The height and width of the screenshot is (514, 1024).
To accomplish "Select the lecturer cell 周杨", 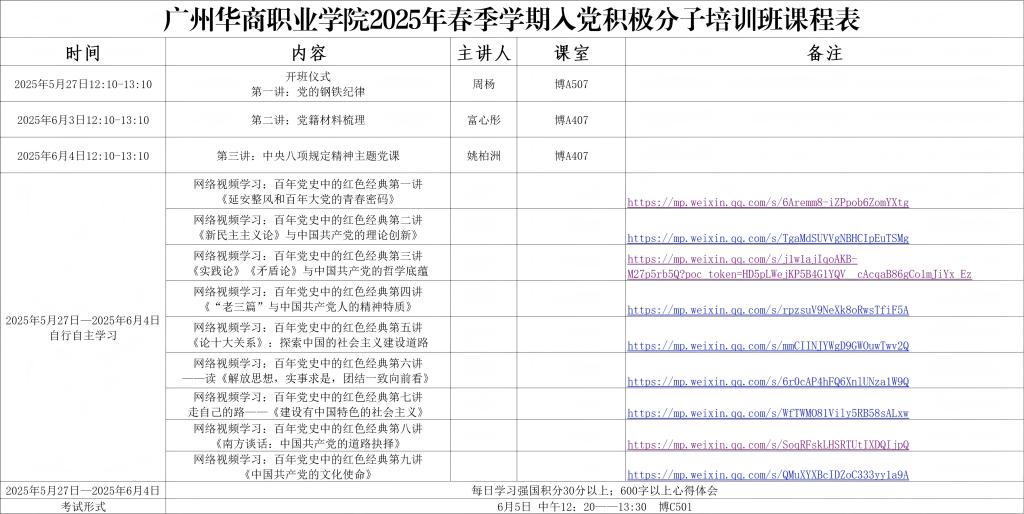I will 483,84.
